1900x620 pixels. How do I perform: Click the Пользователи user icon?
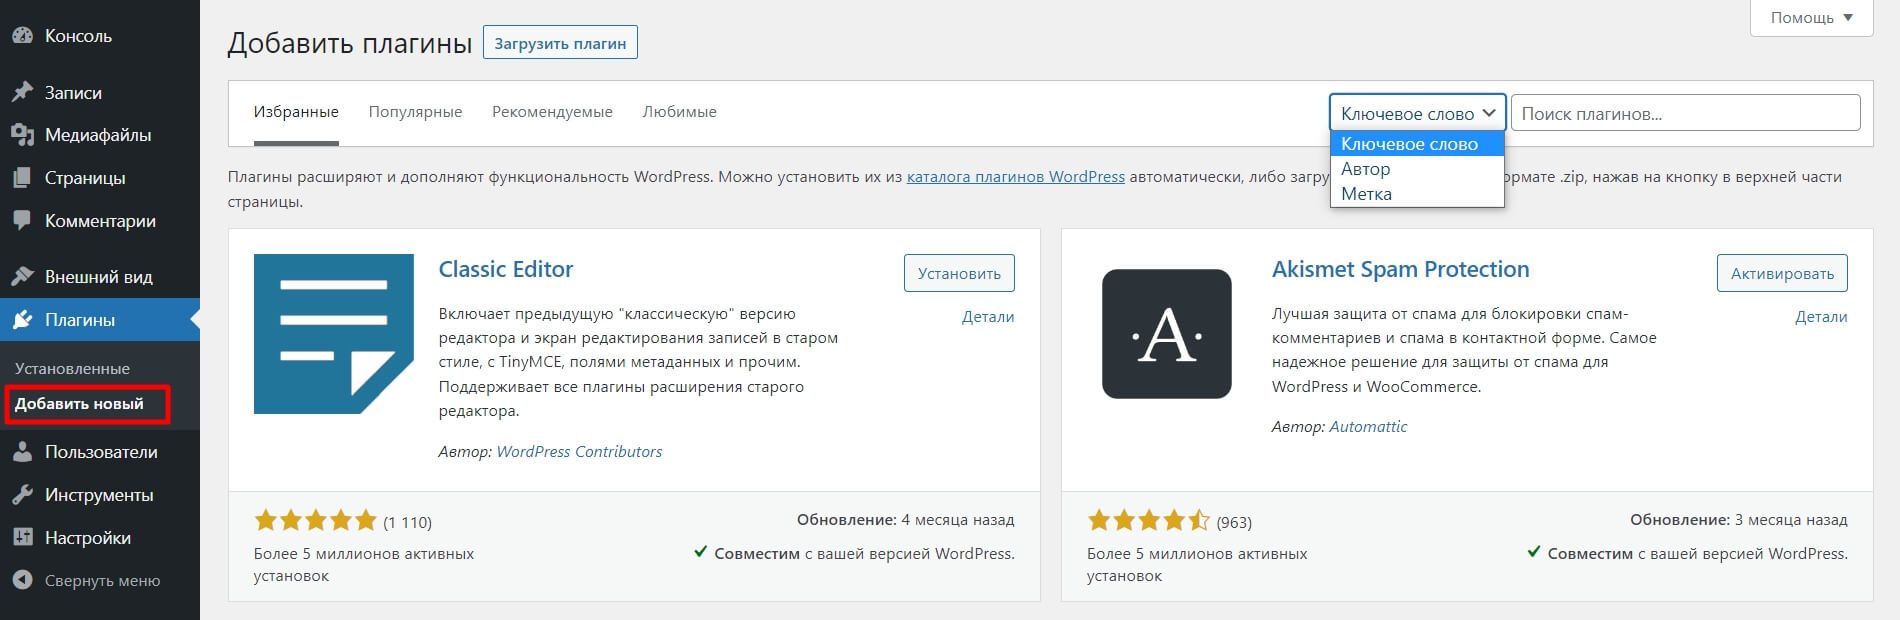point(22,452)
